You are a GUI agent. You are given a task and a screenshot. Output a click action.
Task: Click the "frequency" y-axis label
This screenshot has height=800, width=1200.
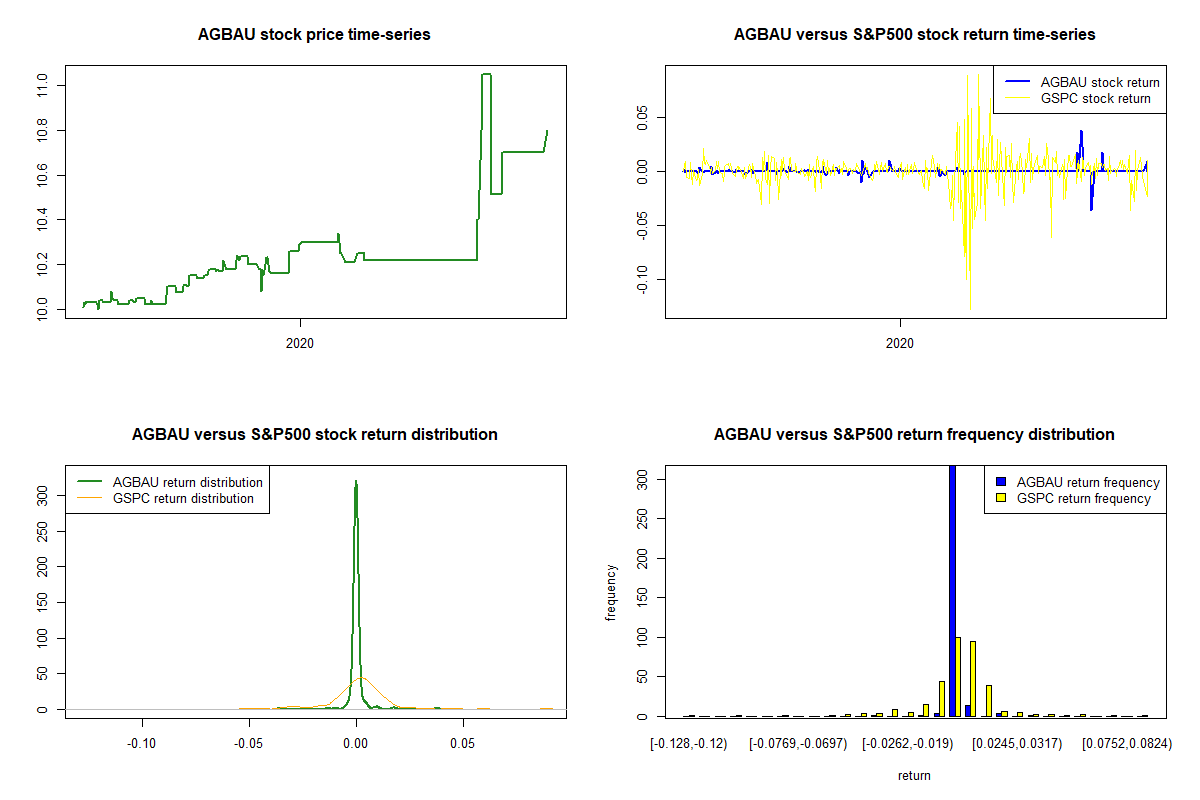pyautogui.click(x=612, y=592)
